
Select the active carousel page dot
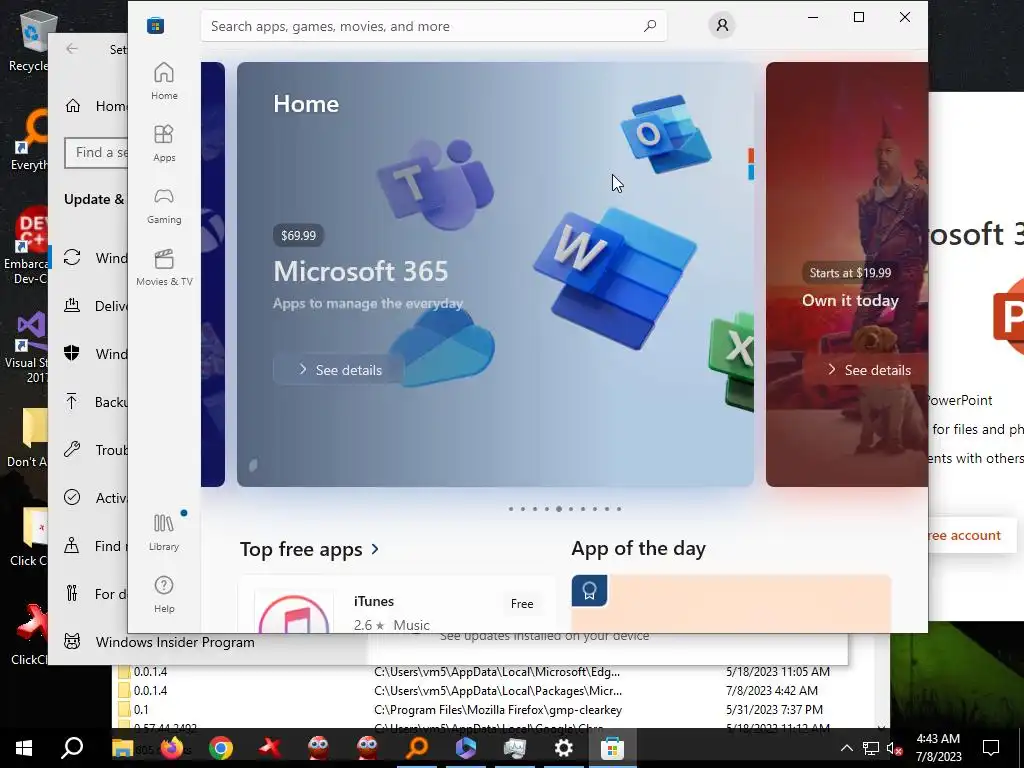click(559, 509)
